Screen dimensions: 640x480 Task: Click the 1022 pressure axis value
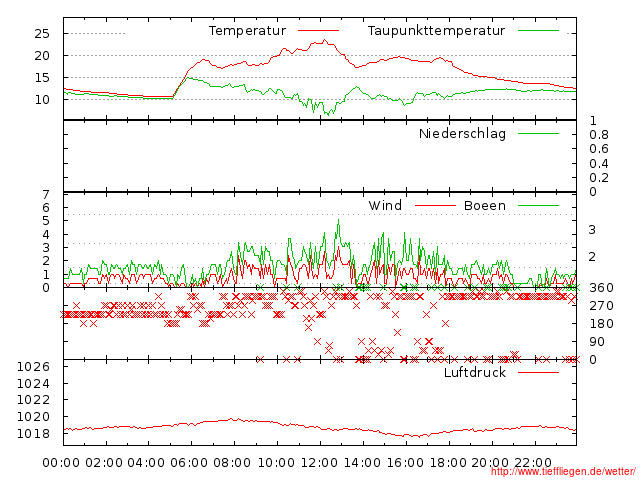(x=33, y=400)
